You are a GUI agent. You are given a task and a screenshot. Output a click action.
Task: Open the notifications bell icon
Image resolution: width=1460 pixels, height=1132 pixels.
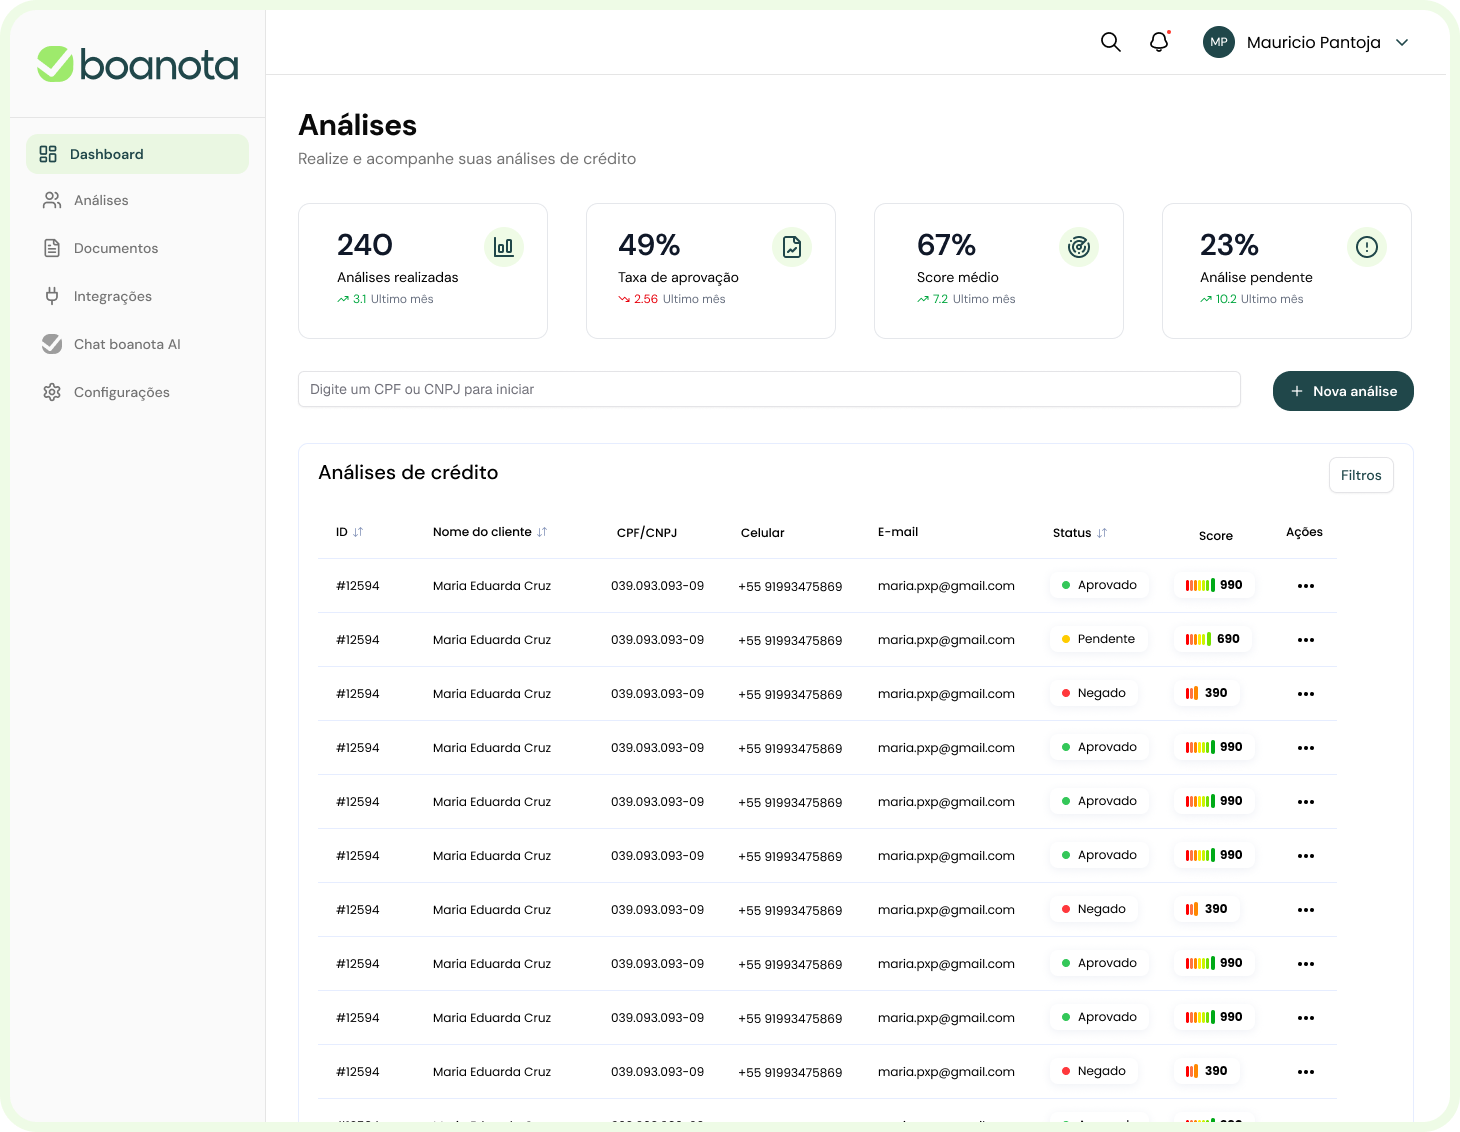(1159, 42)
